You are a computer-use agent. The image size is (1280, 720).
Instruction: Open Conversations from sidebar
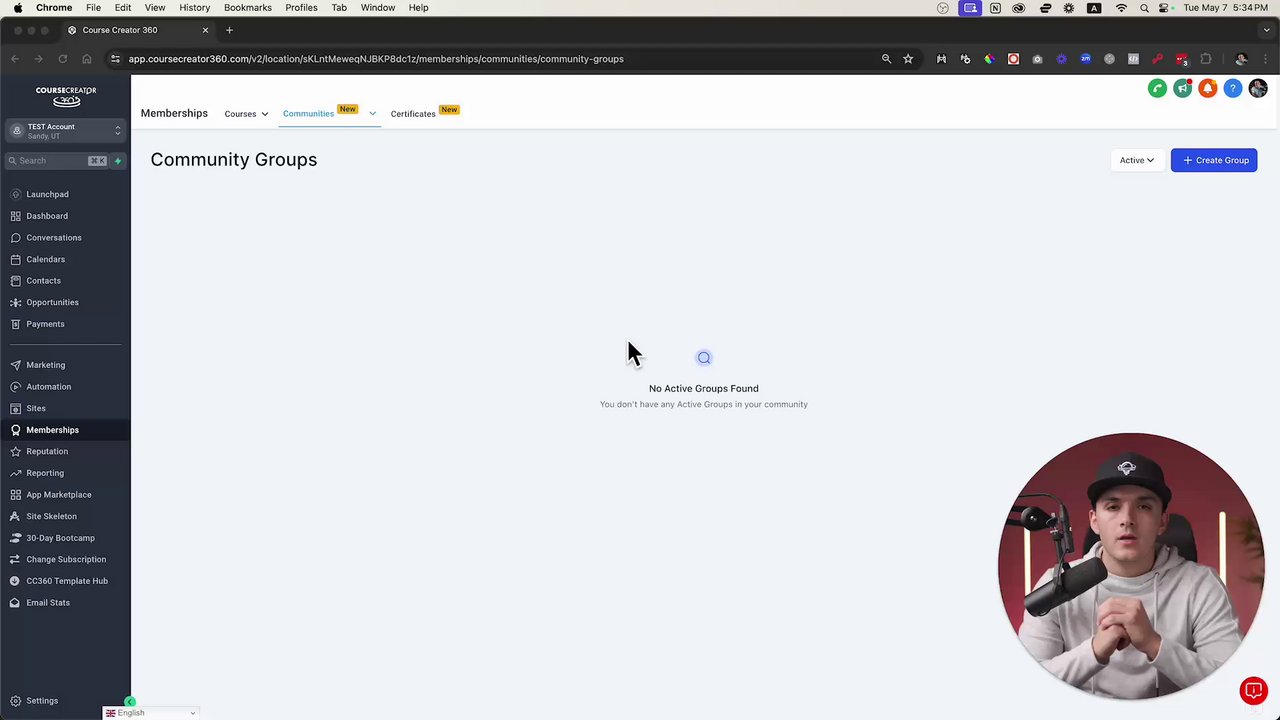(x=53, y=238)
